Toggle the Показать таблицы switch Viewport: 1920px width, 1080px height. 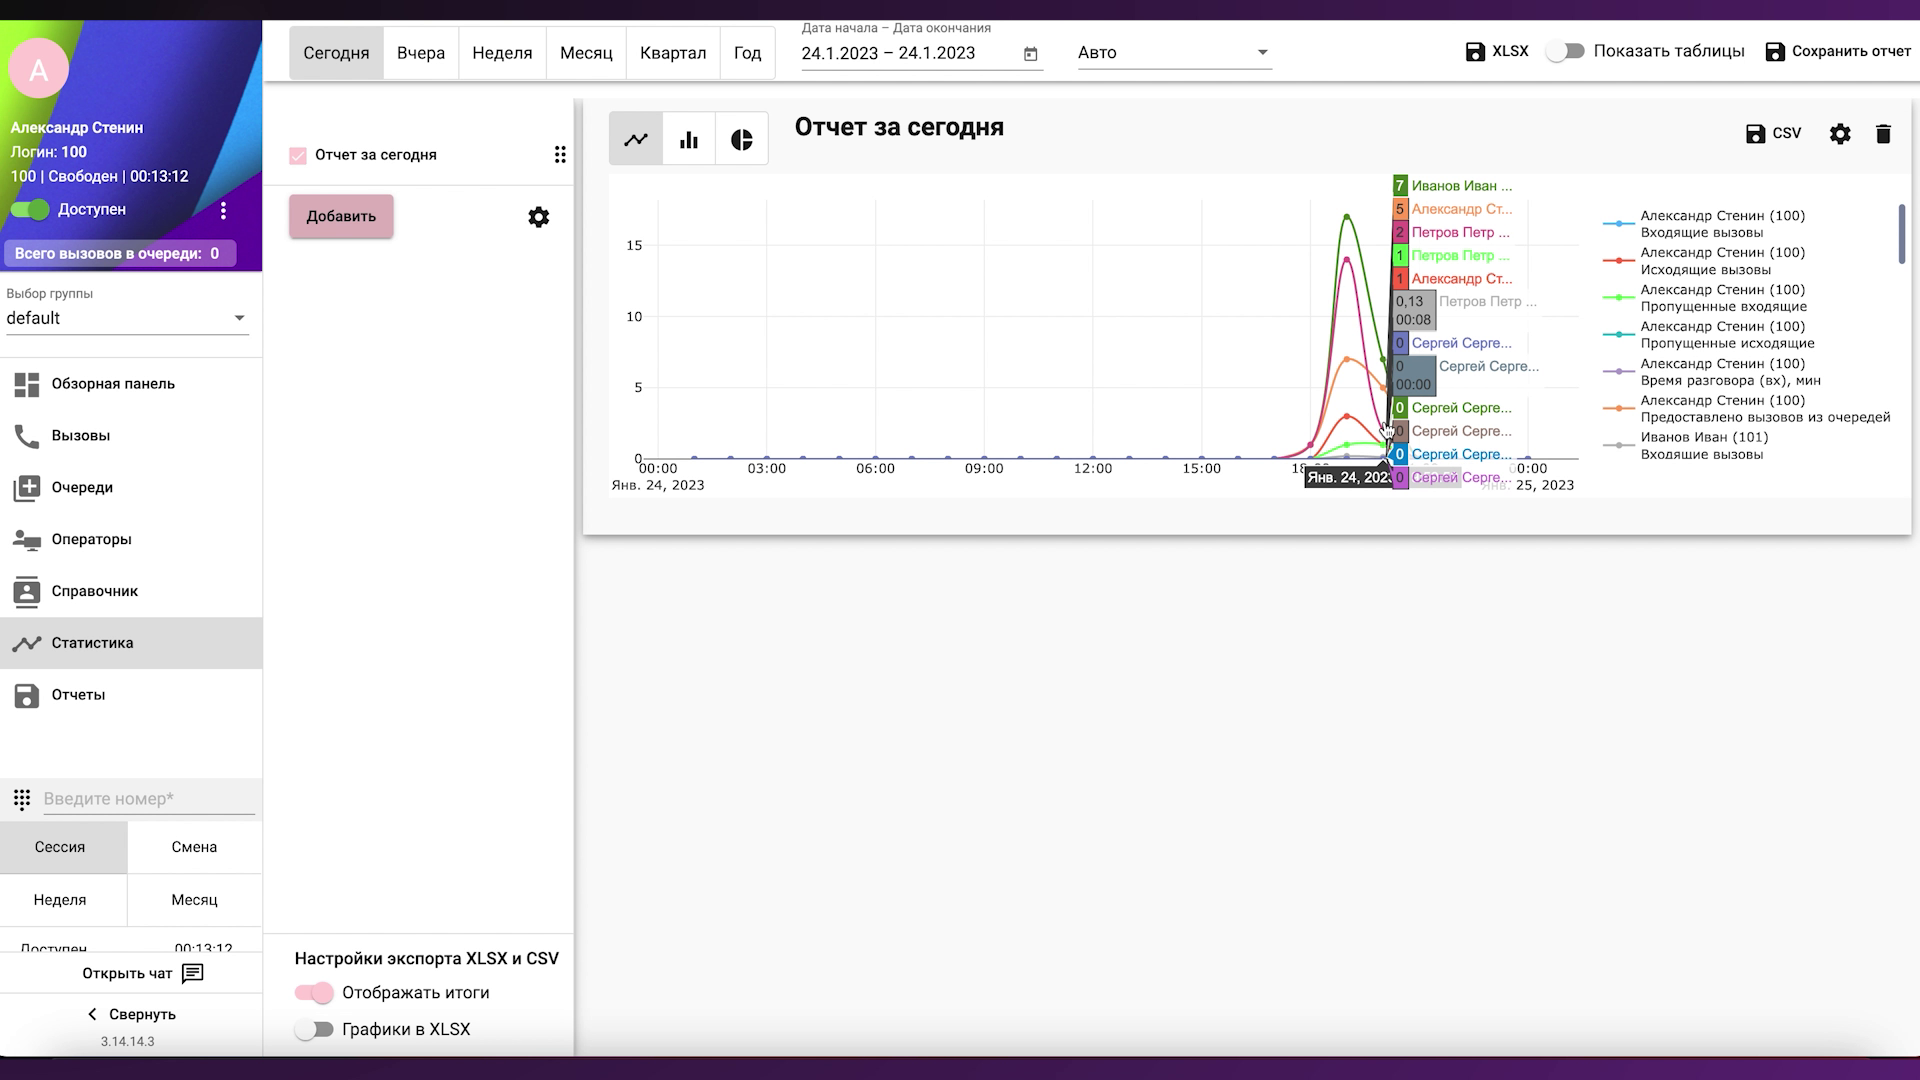[1565, 51]
